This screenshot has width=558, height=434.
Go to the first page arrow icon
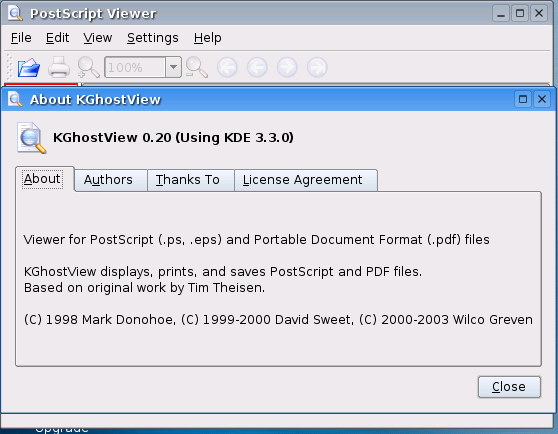tap(227, 67)
